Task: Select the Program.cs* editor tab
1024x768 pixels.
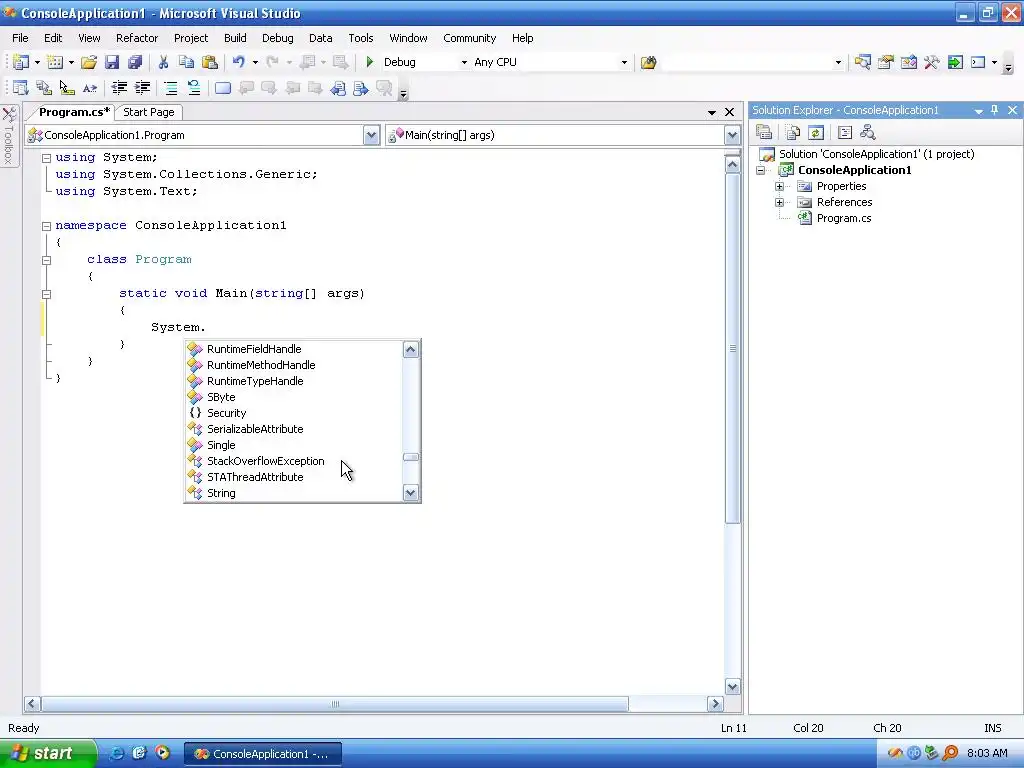Action: [x=74, y=112]
